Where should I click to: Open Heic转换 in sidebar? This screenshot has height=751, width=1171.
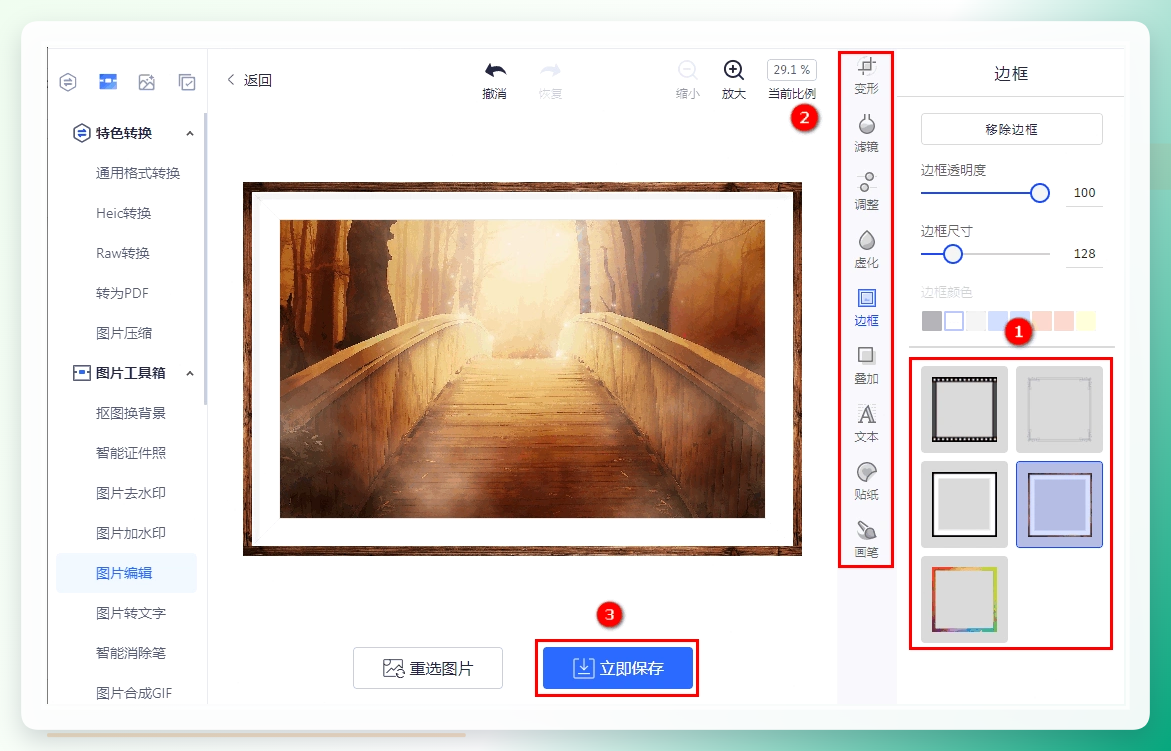click(x=124, y=214)
